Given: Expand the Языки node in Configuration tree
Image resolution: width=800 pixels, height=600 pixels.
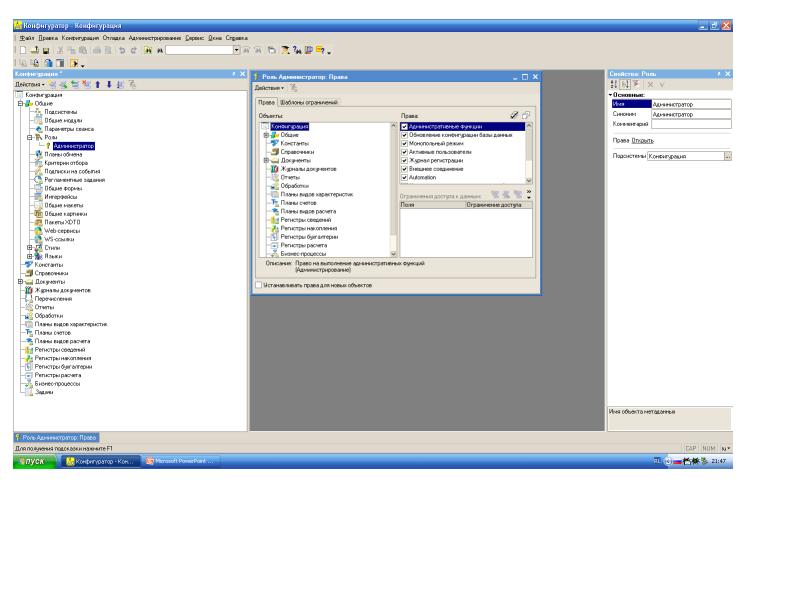Looking at the screenshot, I should pyautogui.click(x=30, y=256).
